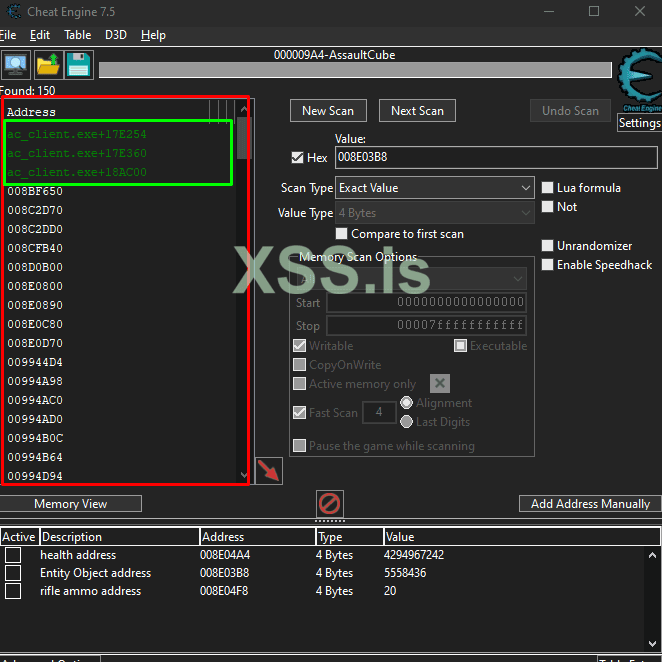Open the File menu
This screenshot has height=662, width=662.
point(8,35)
